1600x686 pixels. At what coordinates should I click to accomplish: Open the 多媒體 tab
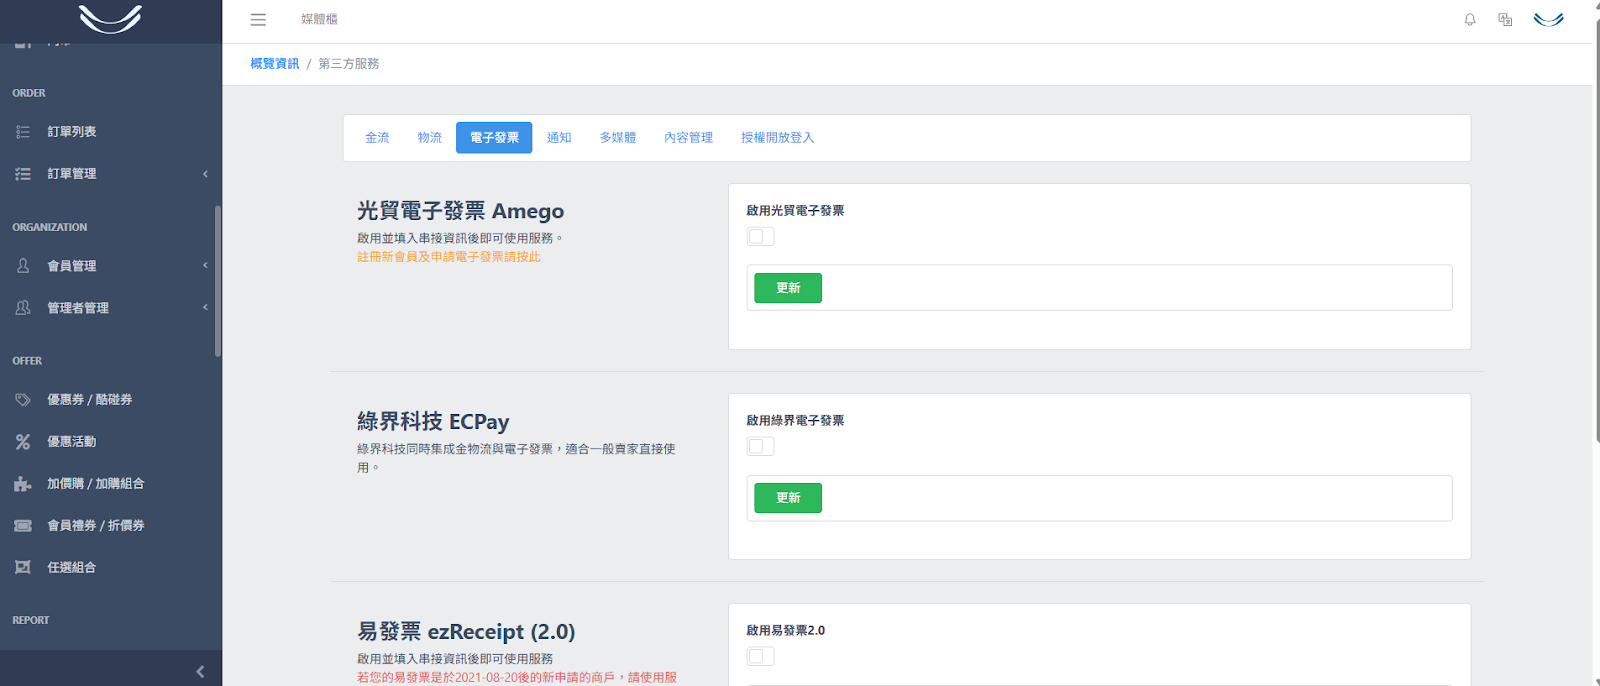618,138
